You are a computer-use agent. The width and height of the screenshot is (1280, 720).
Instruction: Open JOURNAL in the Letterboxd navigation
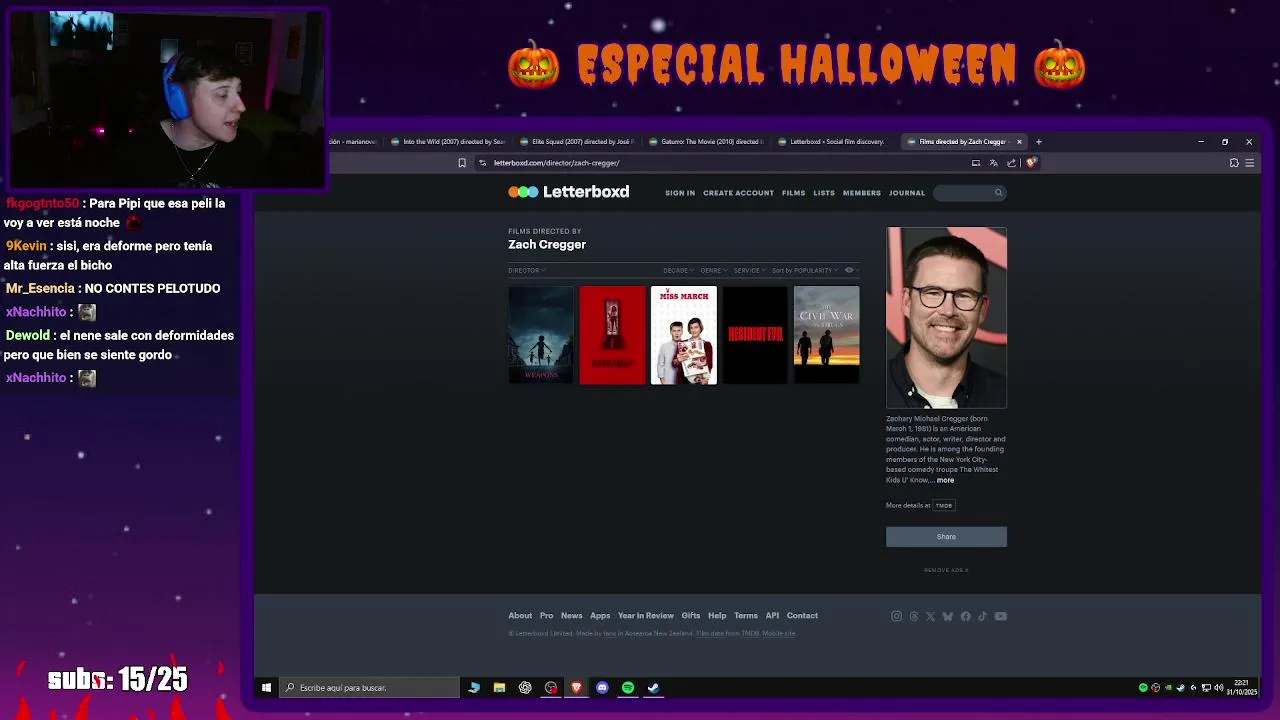tap(907, 193)
